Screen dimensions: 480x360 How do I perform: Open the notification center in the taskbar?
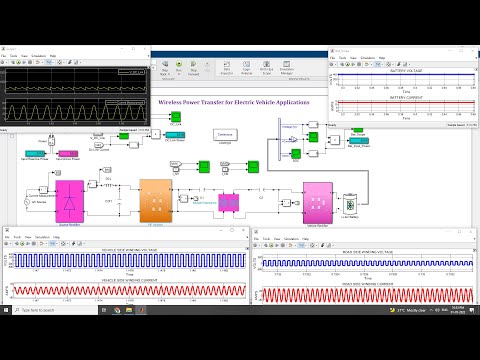[x=472, y=310]
